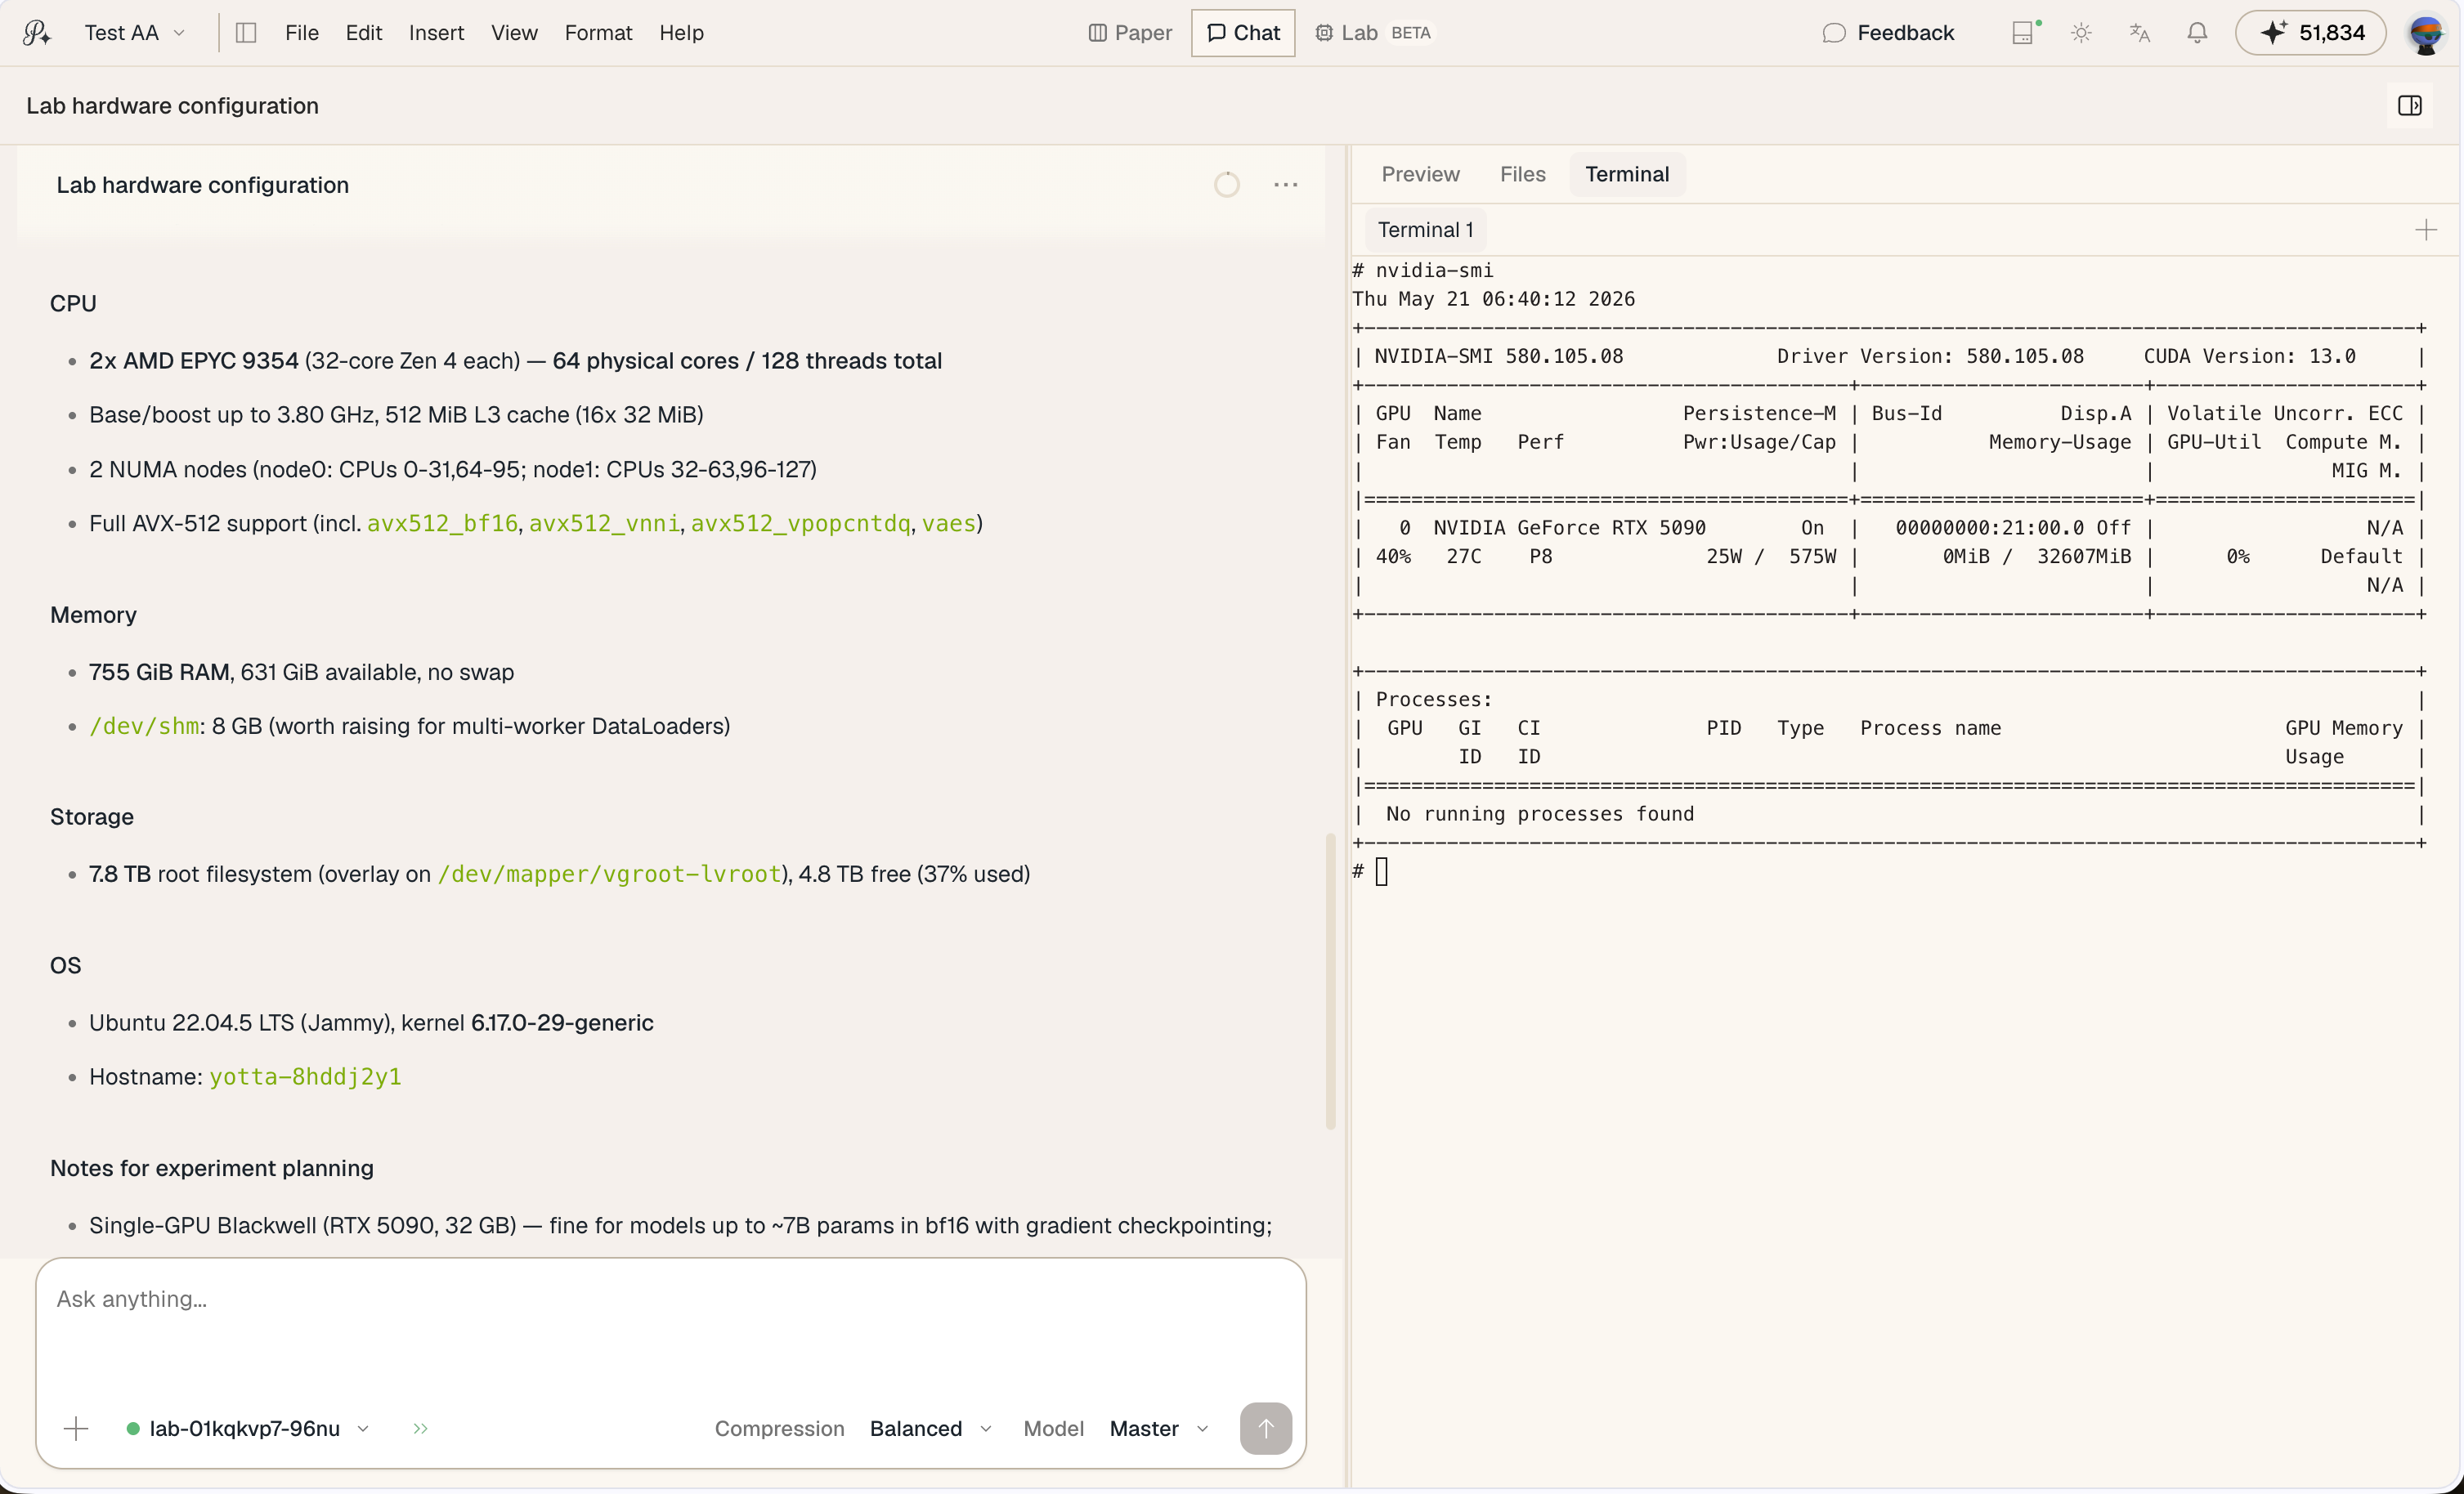Click 2x AMD EPYC 9354 bullet
The height and width of the screenshot is (1494, 2464).
[515, 361]
